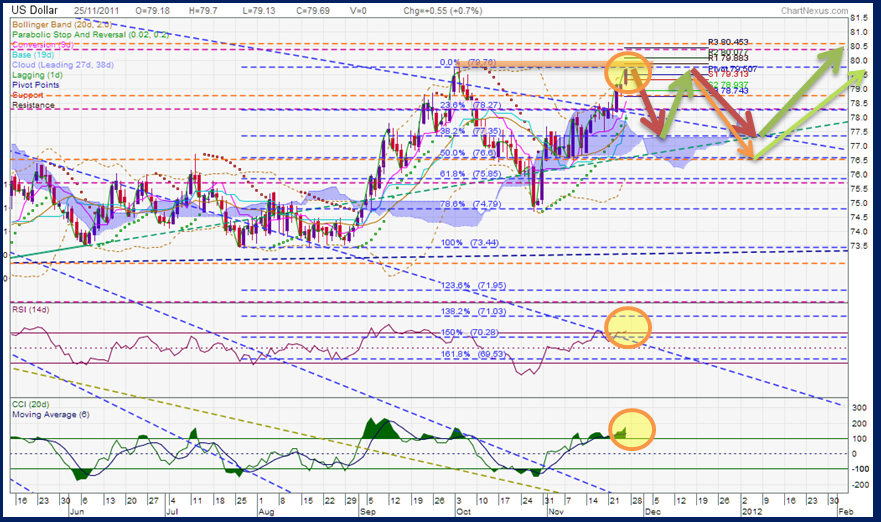The image size is (881, 522).
Task: Select the 25/11/2011 date label
Action: (x=99, y=11)
